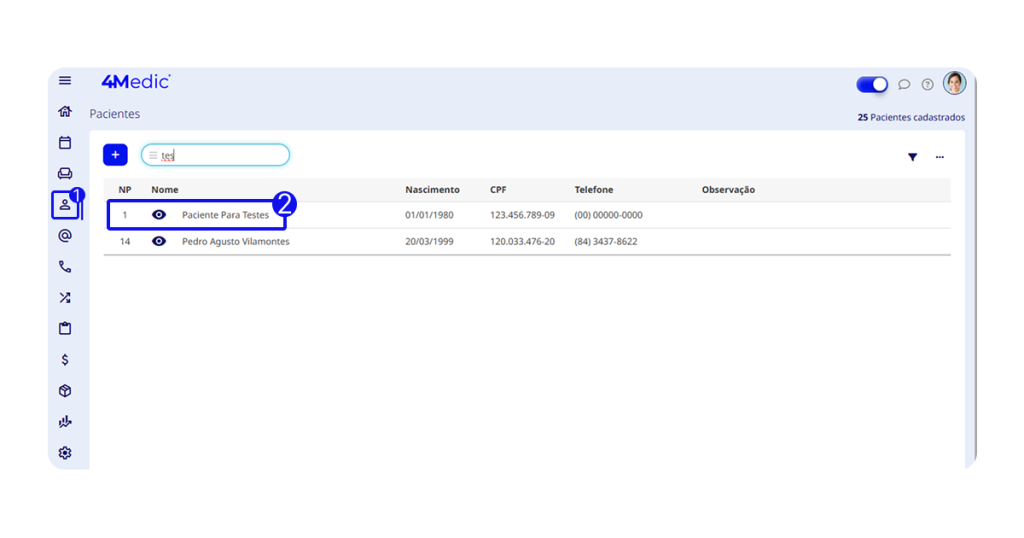Open the settings gear in sidebar

65,453
